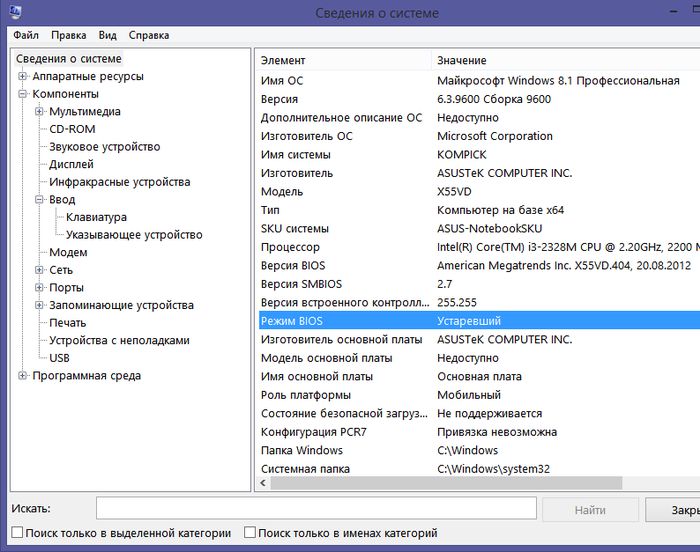
Task: Collapse the Компоненты tree node
Action: [x=23, y=94]
